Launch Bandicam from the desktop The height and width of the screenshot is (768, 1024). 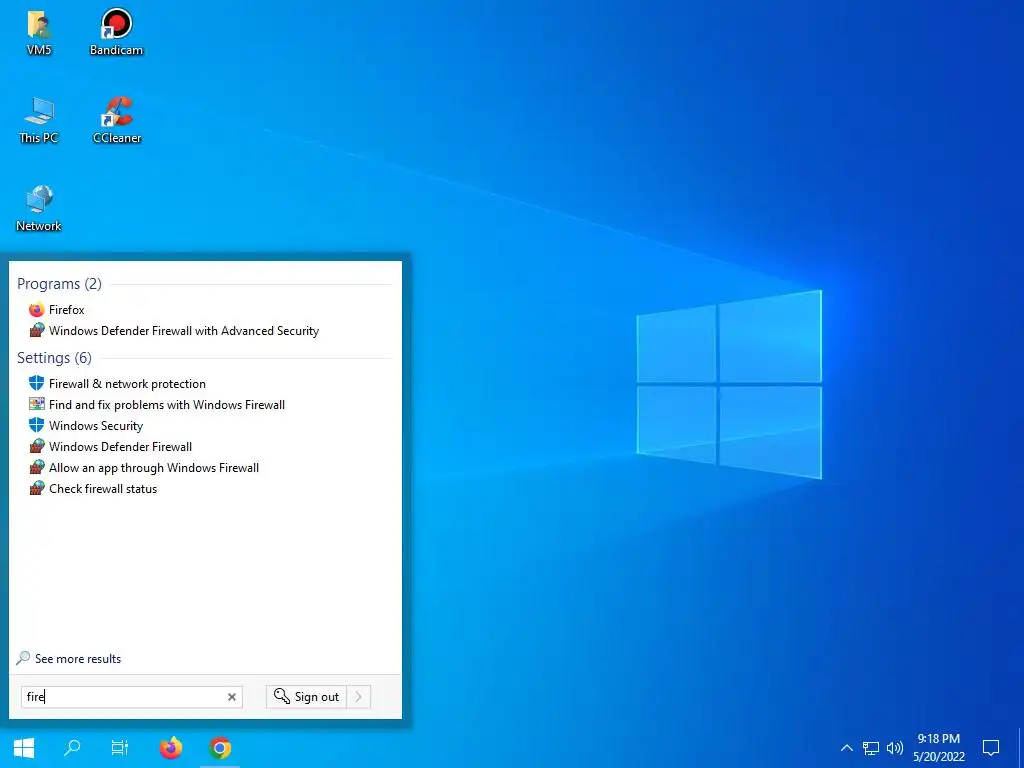(x=116, y=32)
